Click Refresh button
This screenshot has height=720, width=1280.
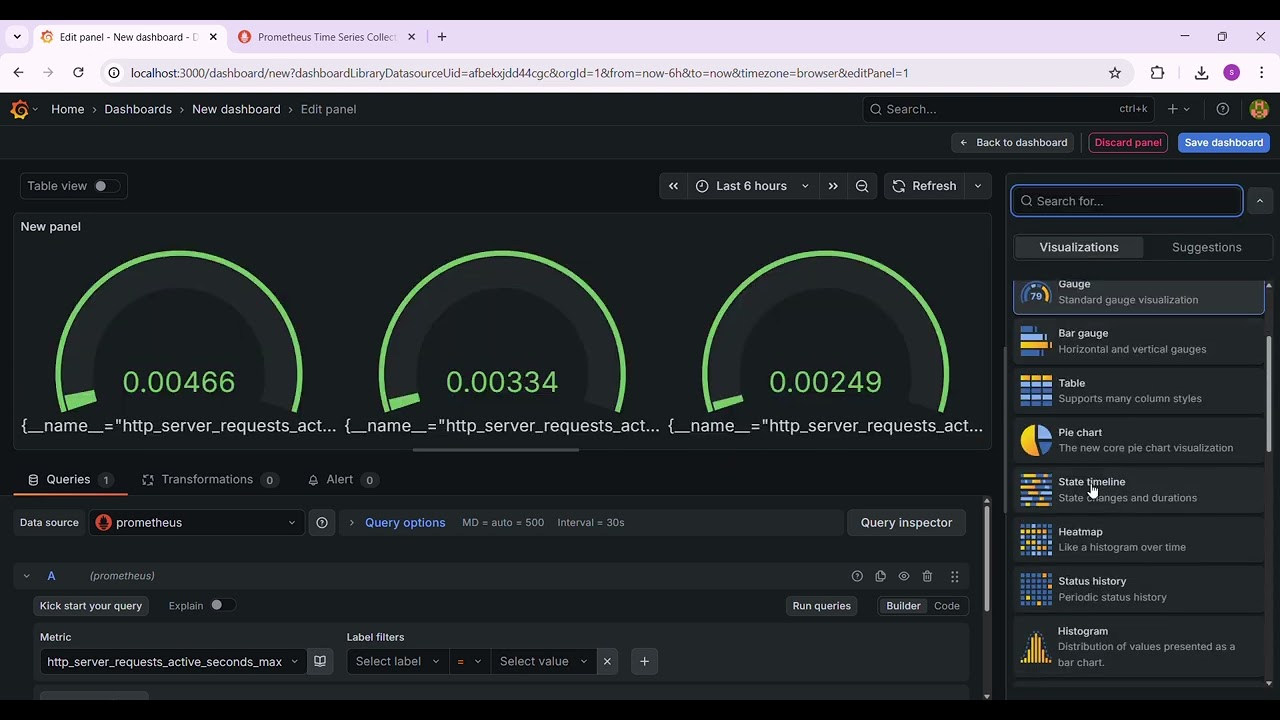coord(925,186)
